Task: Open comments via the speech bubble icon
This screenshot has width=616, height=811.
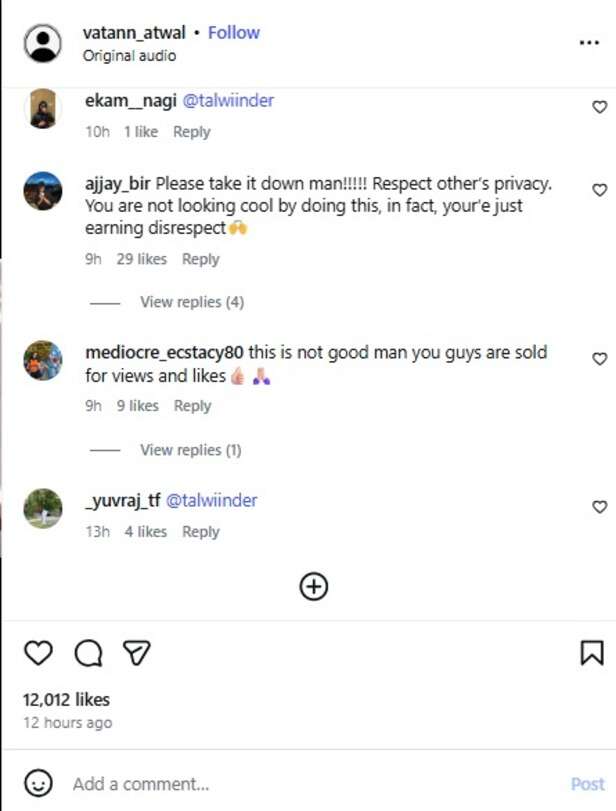Action: click(x=90, y=652)
